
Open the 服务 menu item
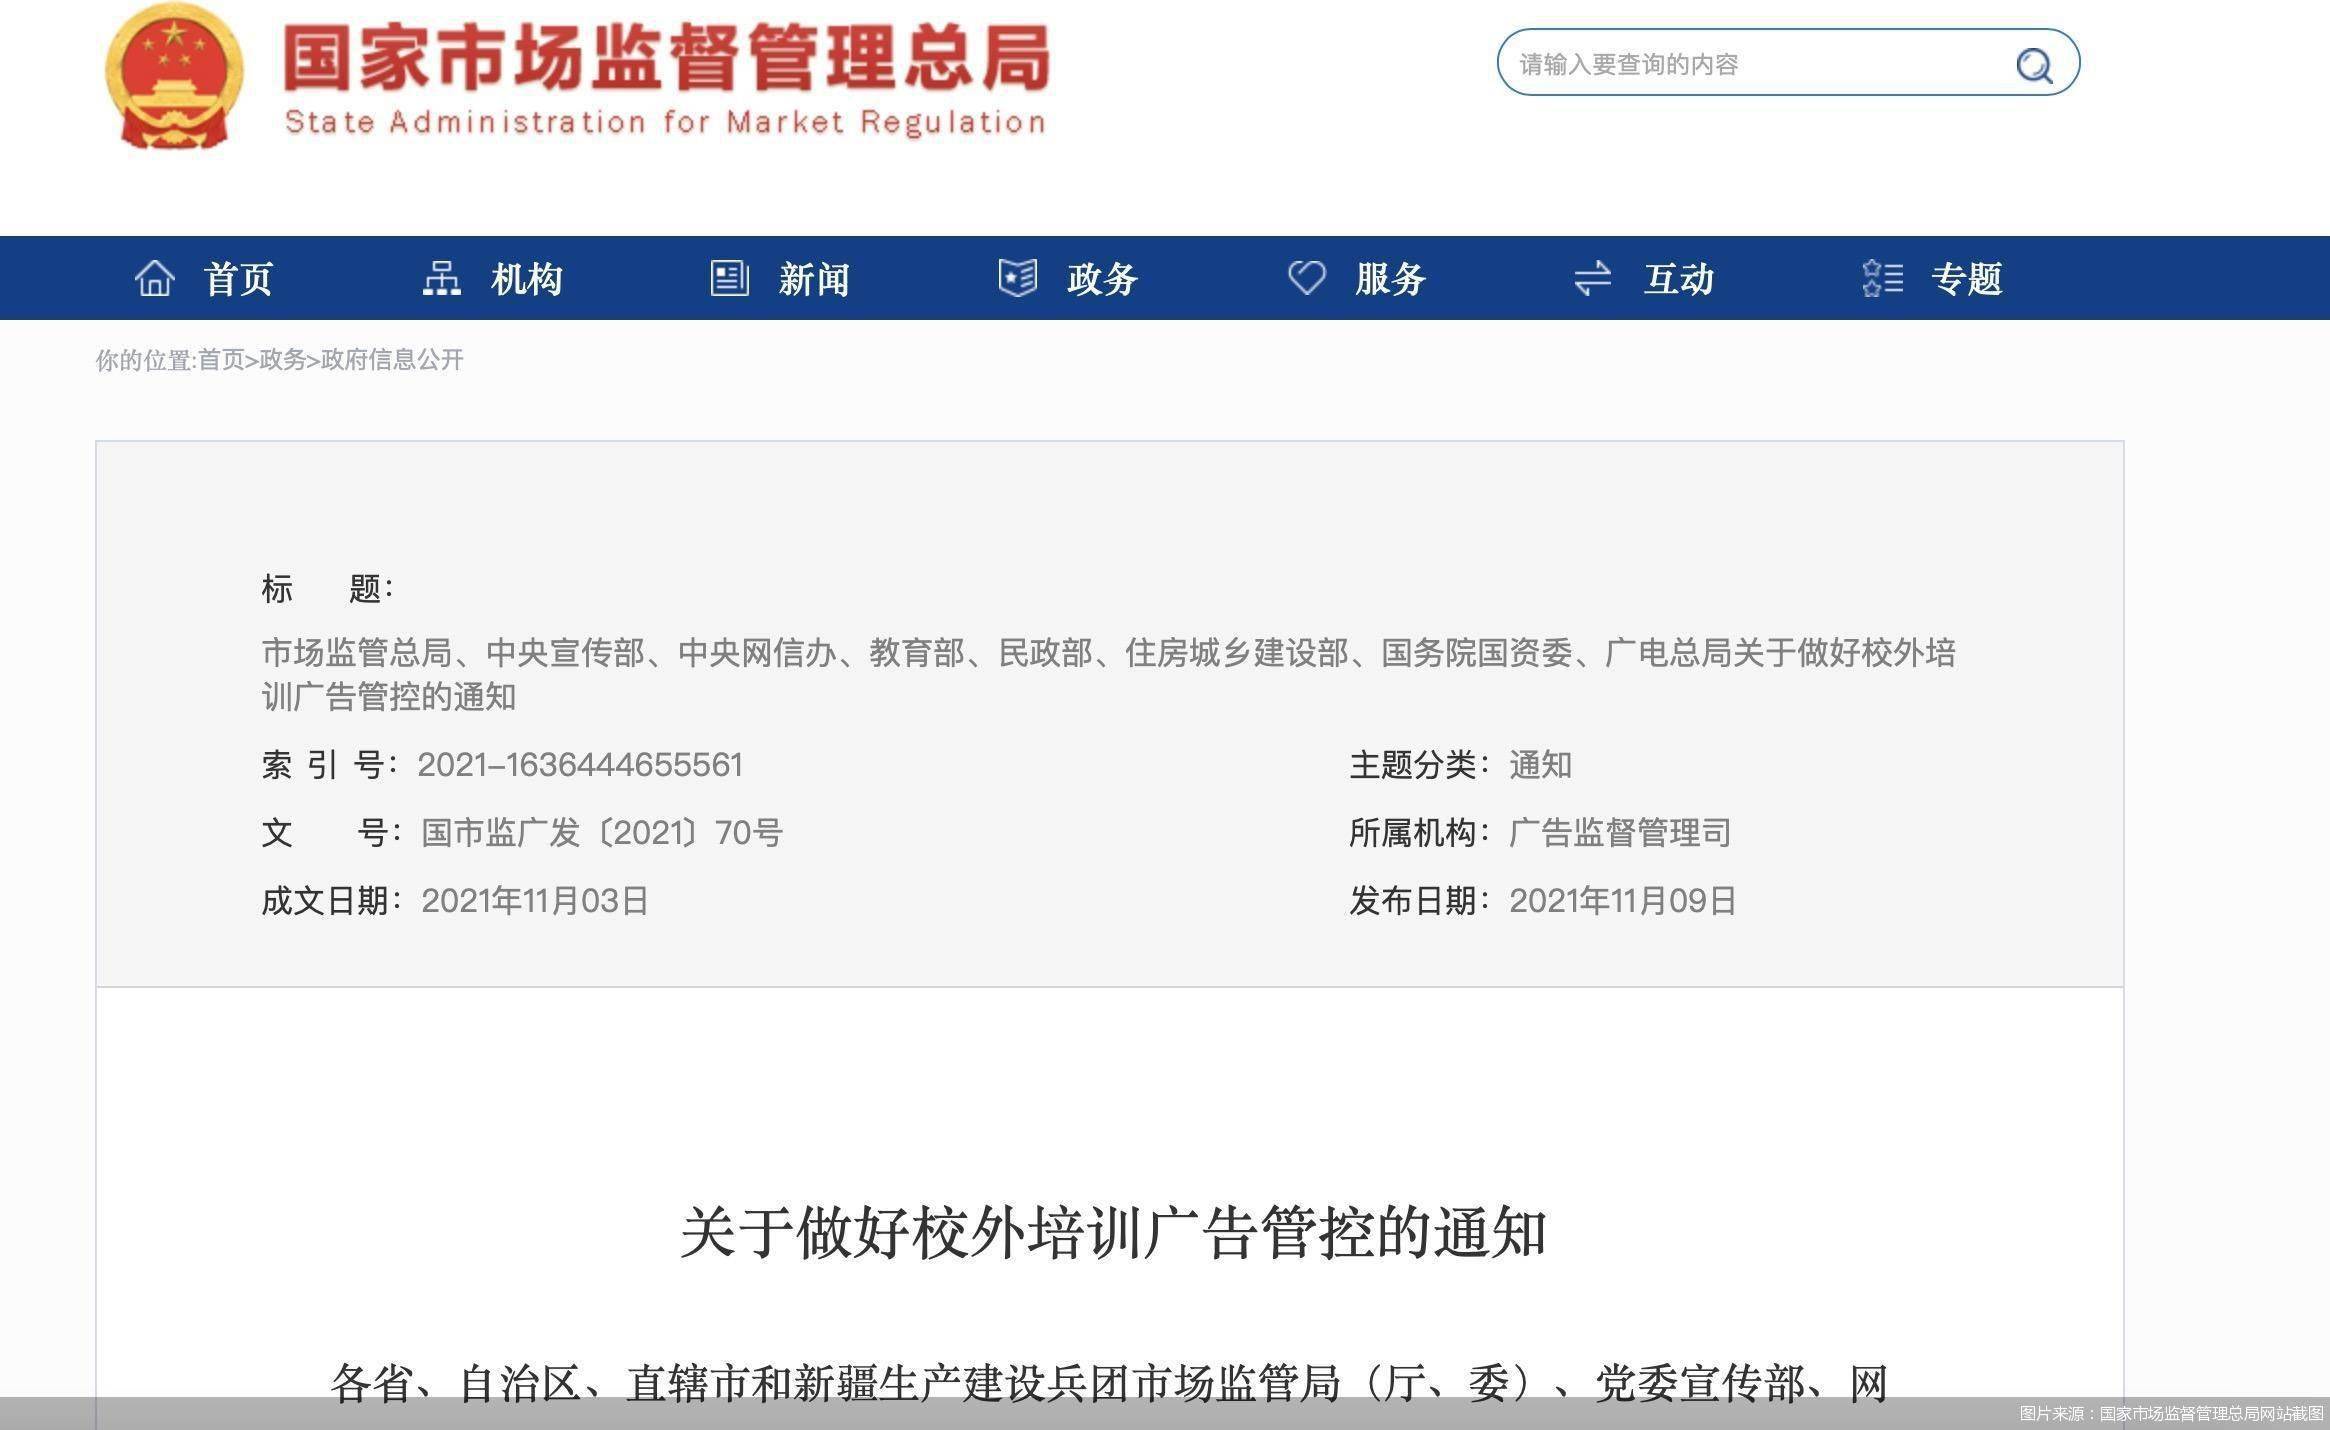(1390, 279)
